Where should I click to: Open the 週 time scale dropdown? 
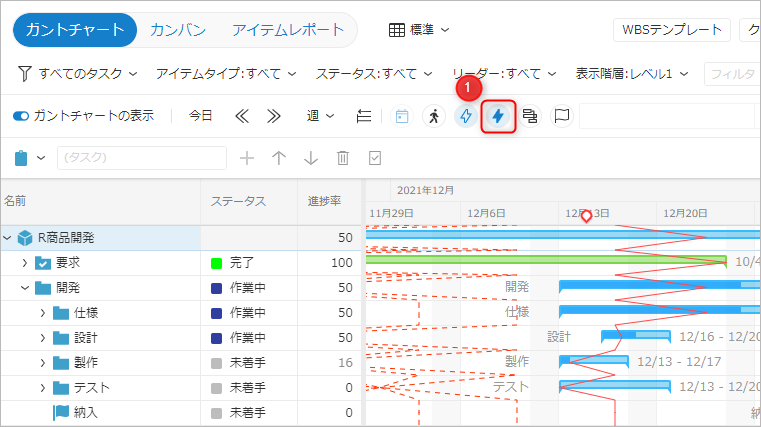pos(320,116)
